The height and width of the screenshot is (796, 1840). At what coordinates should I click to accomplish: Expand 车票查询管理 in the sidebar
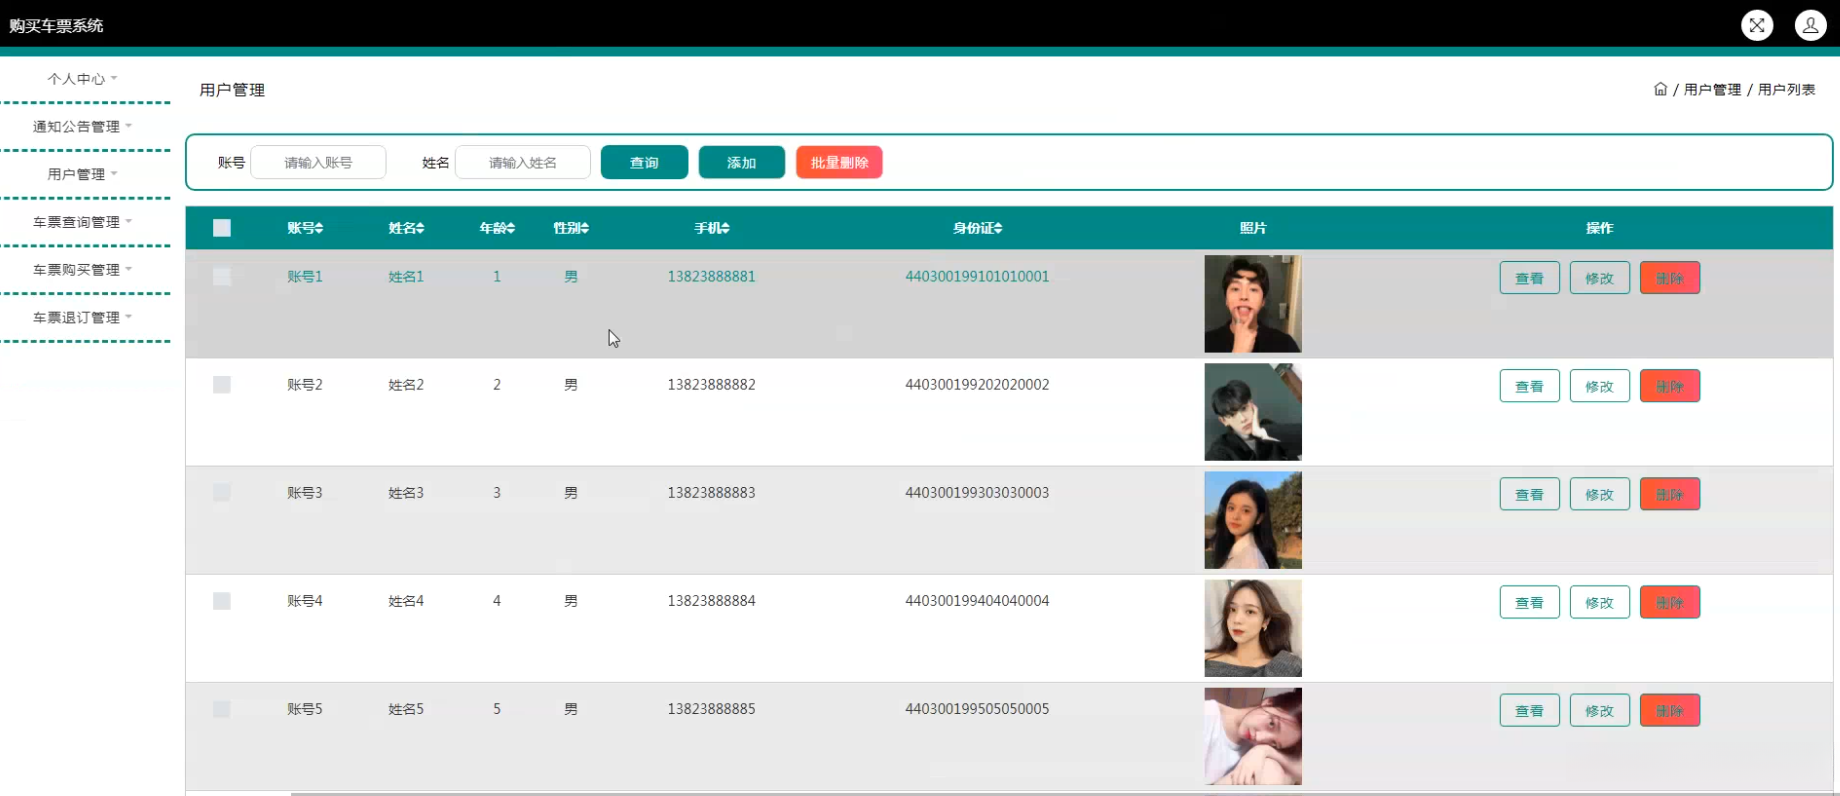tap(82, 222)
